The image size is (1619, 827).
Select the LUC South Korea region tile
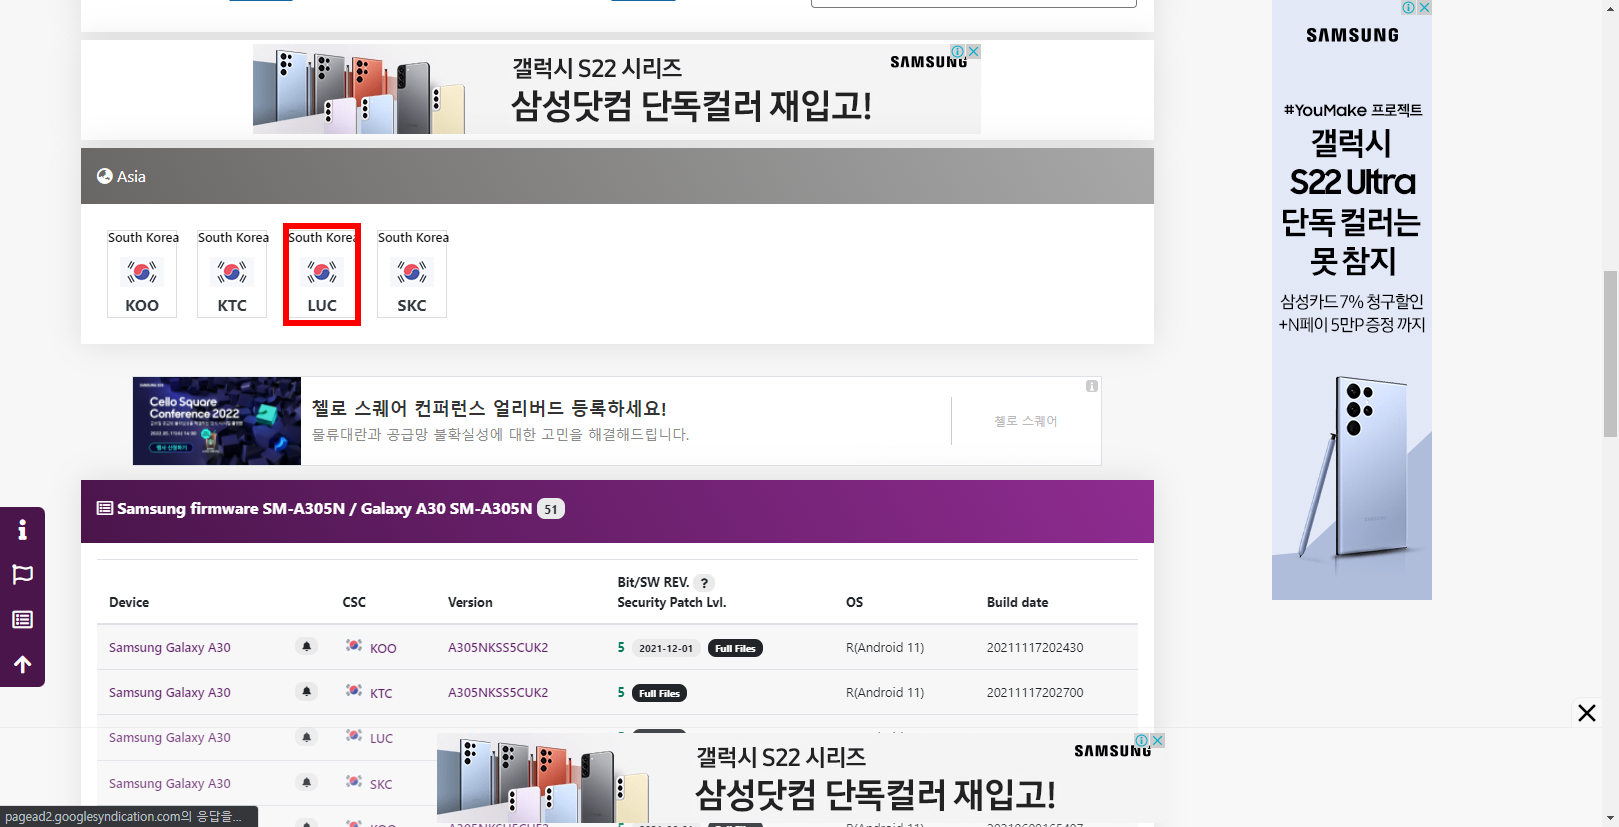(322, 274)
